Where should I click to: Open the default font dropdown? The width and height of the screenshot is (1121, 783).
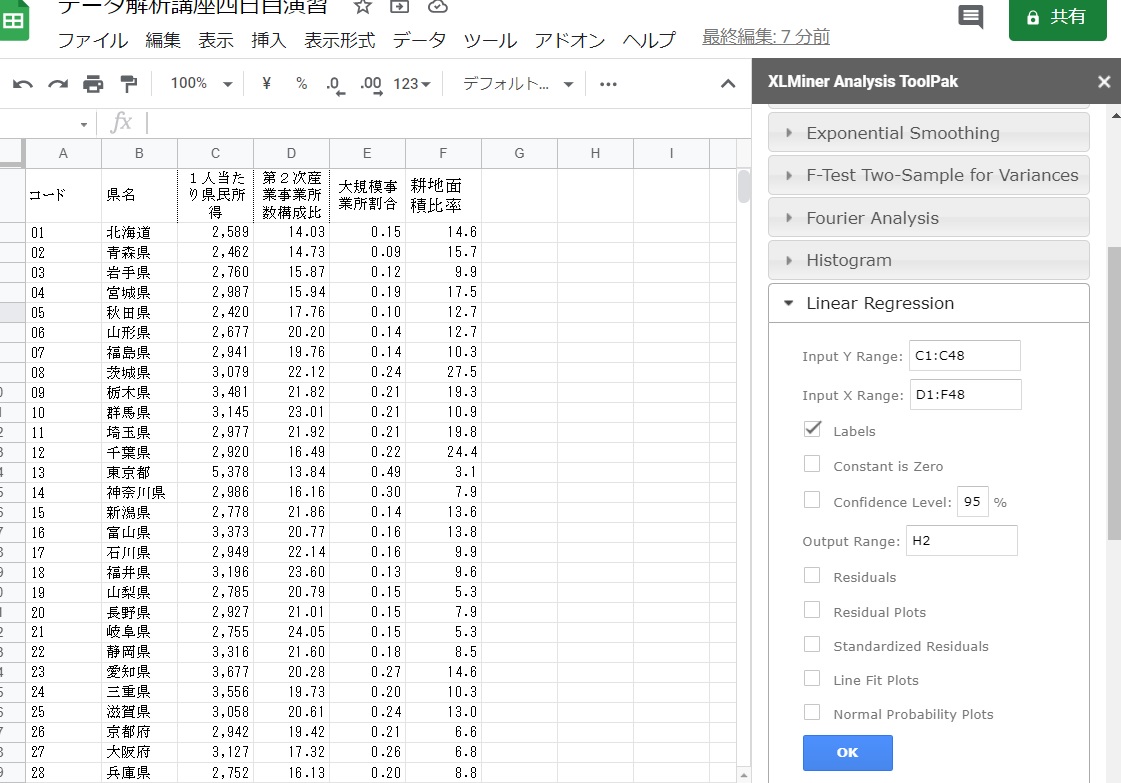pyautogui.click(x=518, y=84)
